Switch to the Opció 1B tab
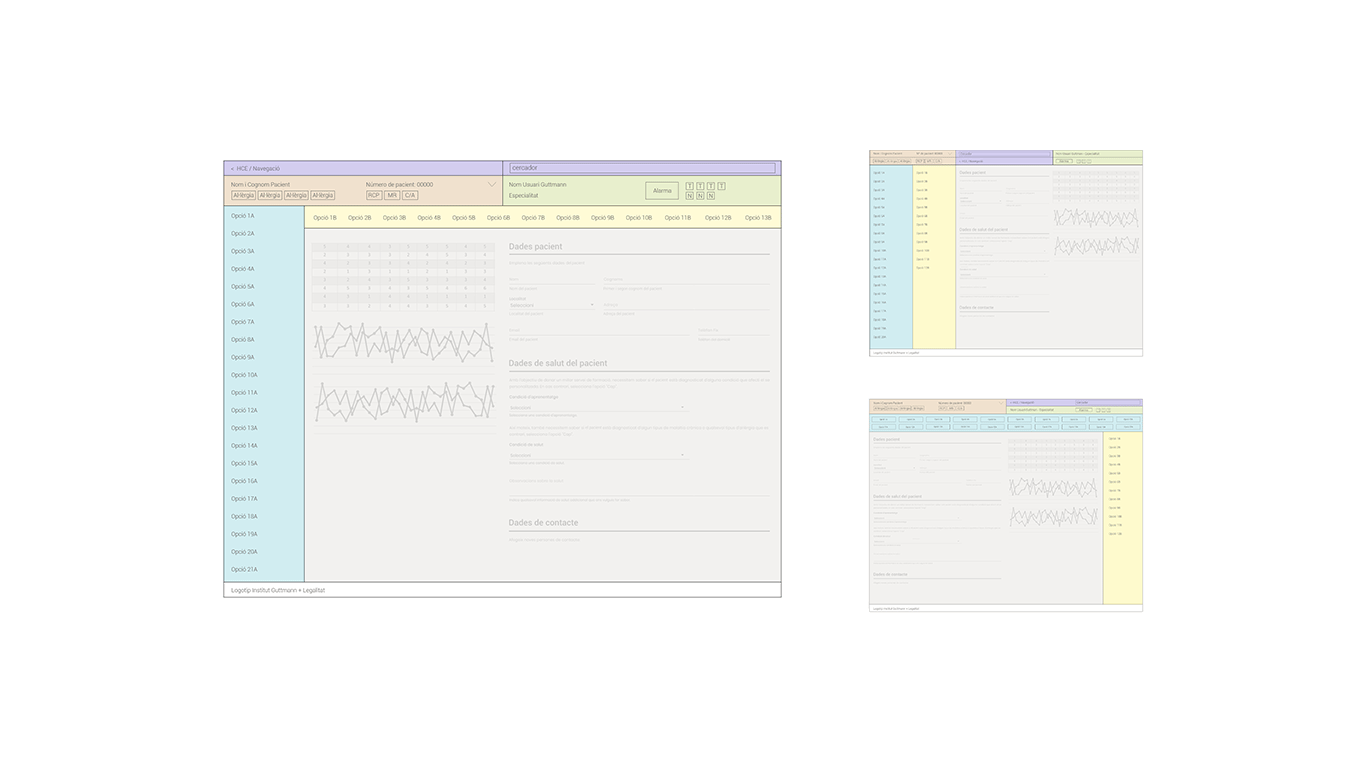 point(325,218)
